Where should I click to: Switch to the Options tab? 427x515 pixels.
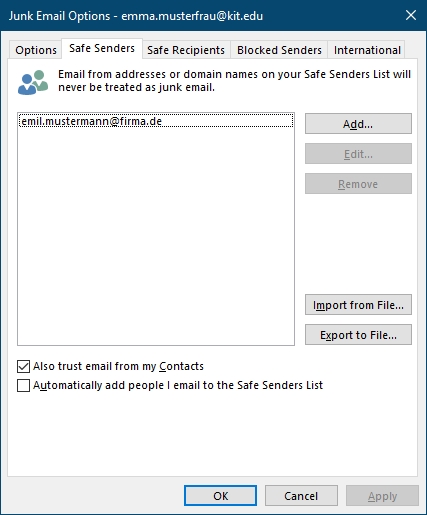click(36, 50)
